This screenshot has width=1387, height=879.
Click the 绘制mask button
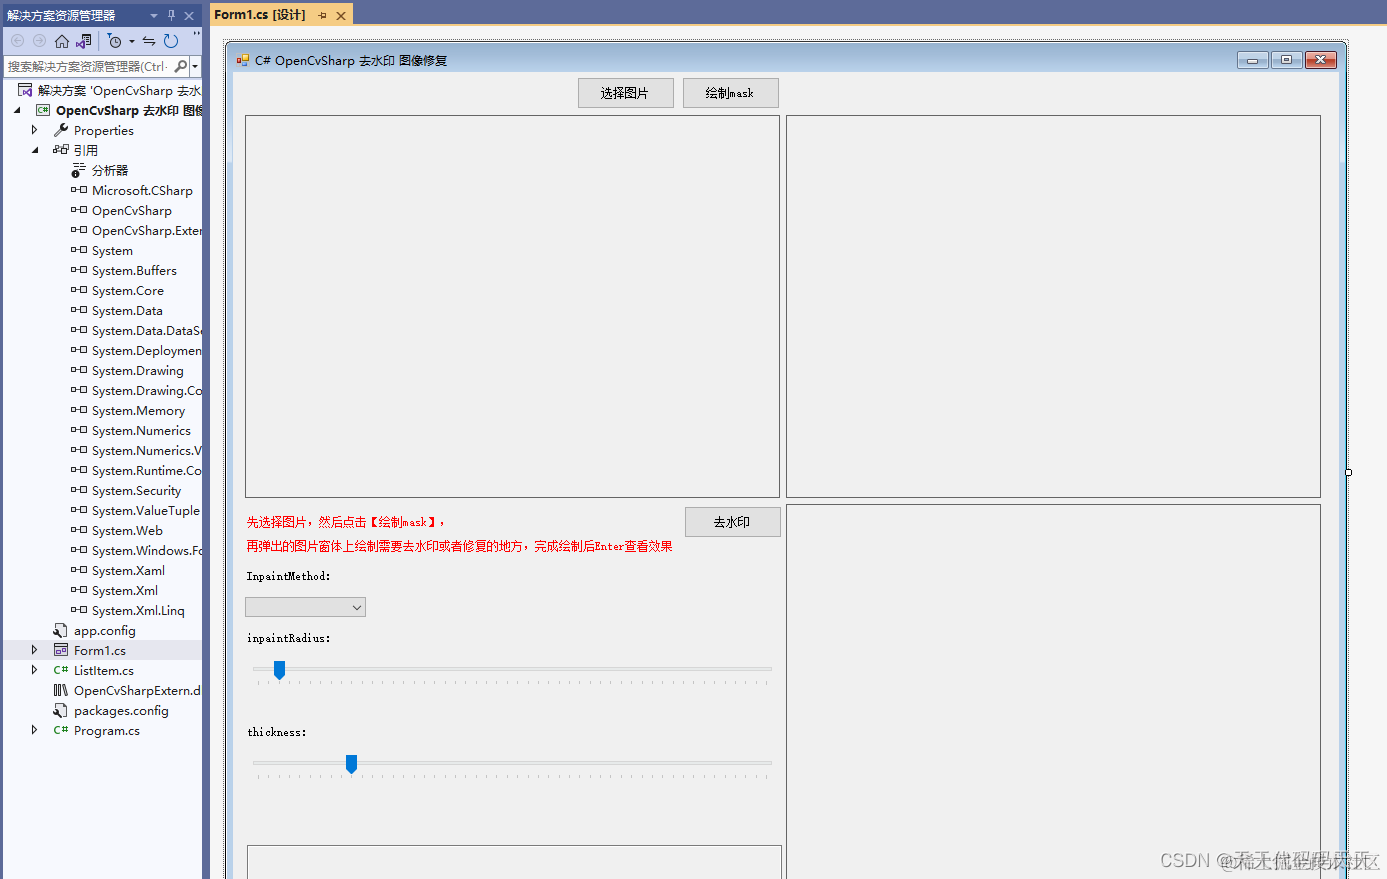point(731,93)
